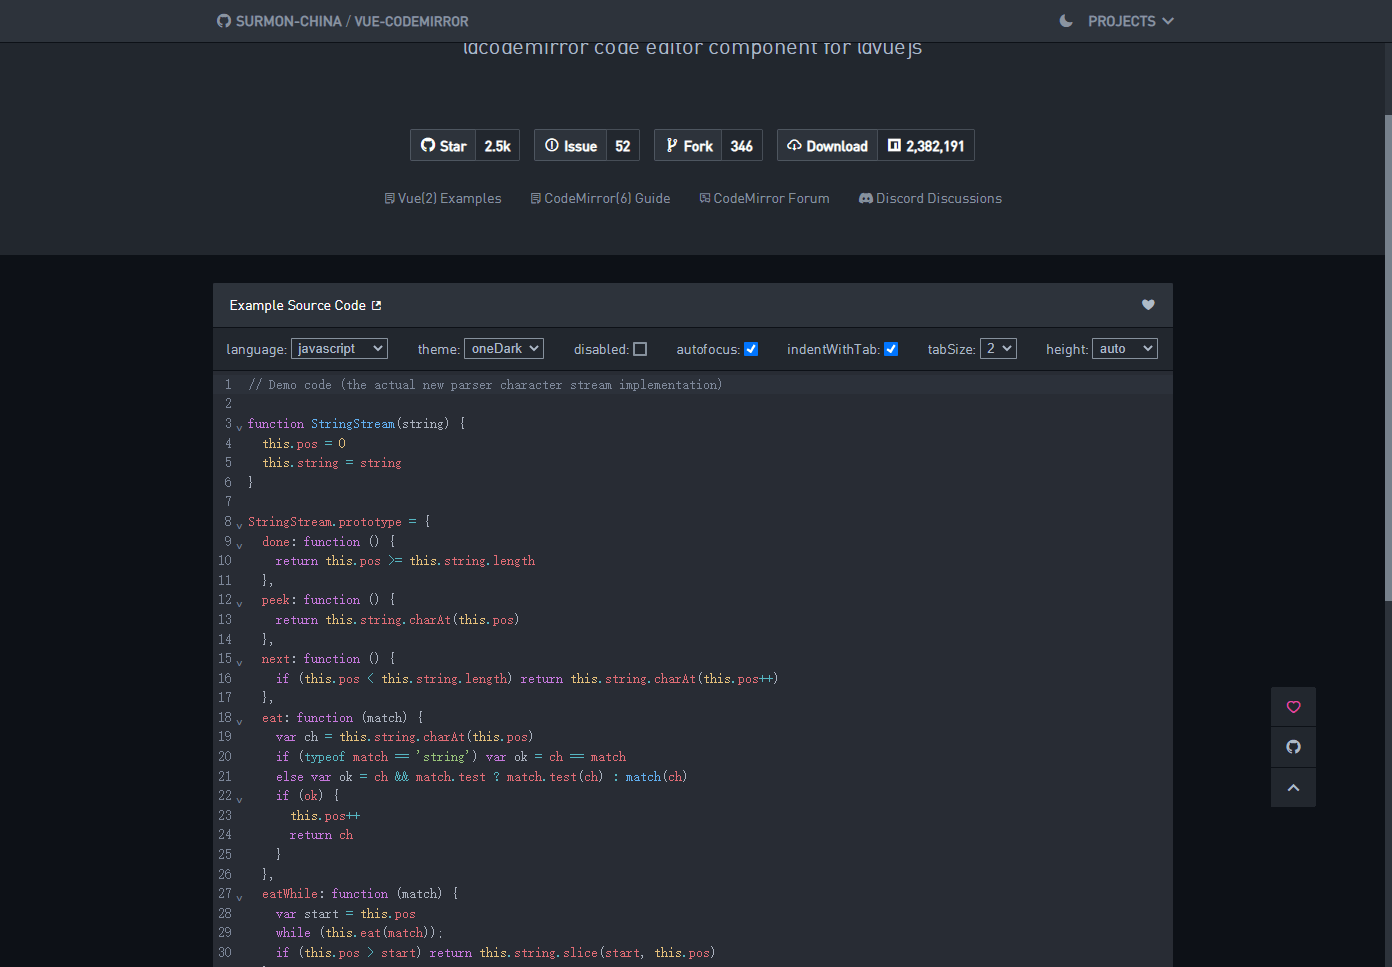Image resolution: width=1392 pixels, height=967 pixels.
Task: Click 'eat: function (match)' on line 18
Action: pyautogui.click(x=335, y=718)
